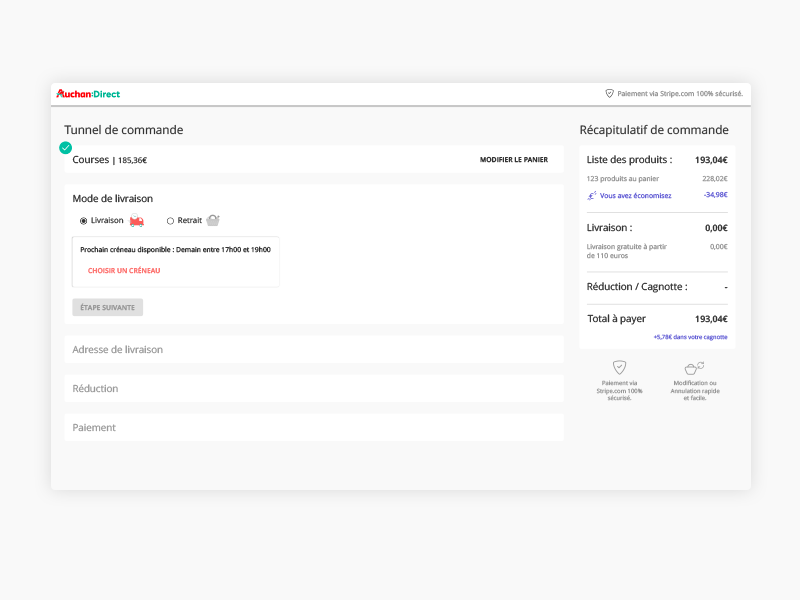
Task: Click the delivery truck icon next to Livraison
Action: 137,221
